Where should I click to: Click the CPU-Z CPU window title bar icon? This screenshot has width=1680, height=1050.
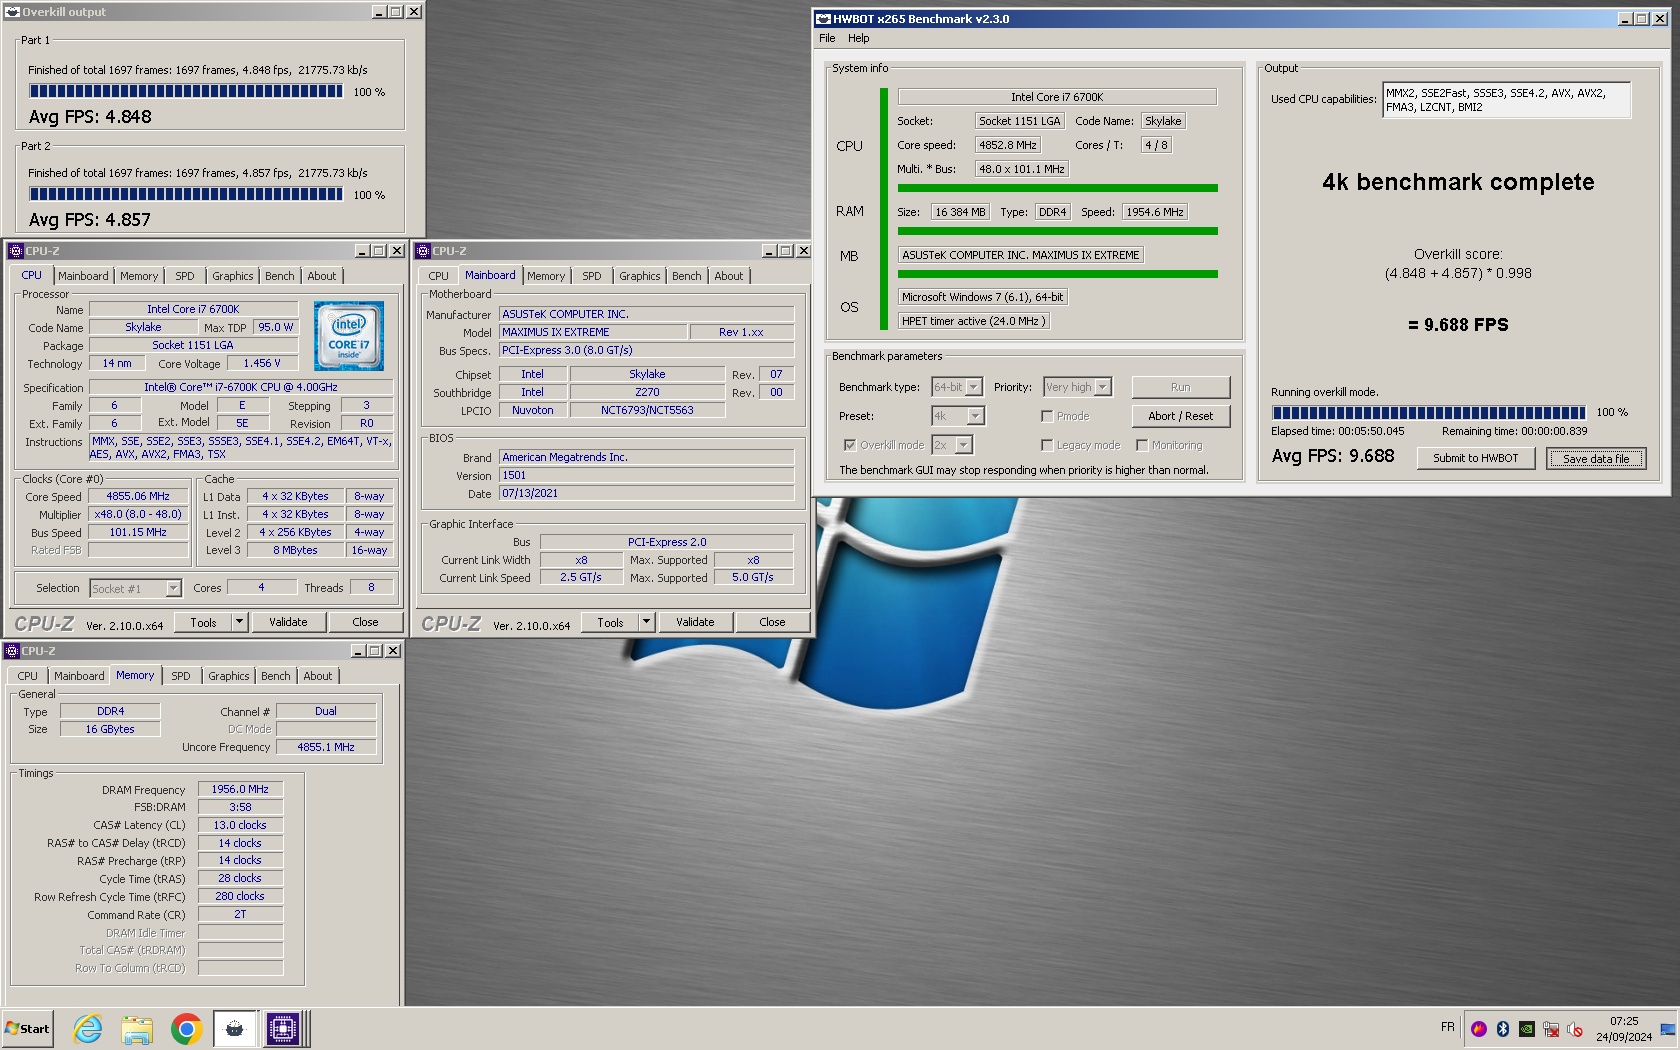[16, 251]
